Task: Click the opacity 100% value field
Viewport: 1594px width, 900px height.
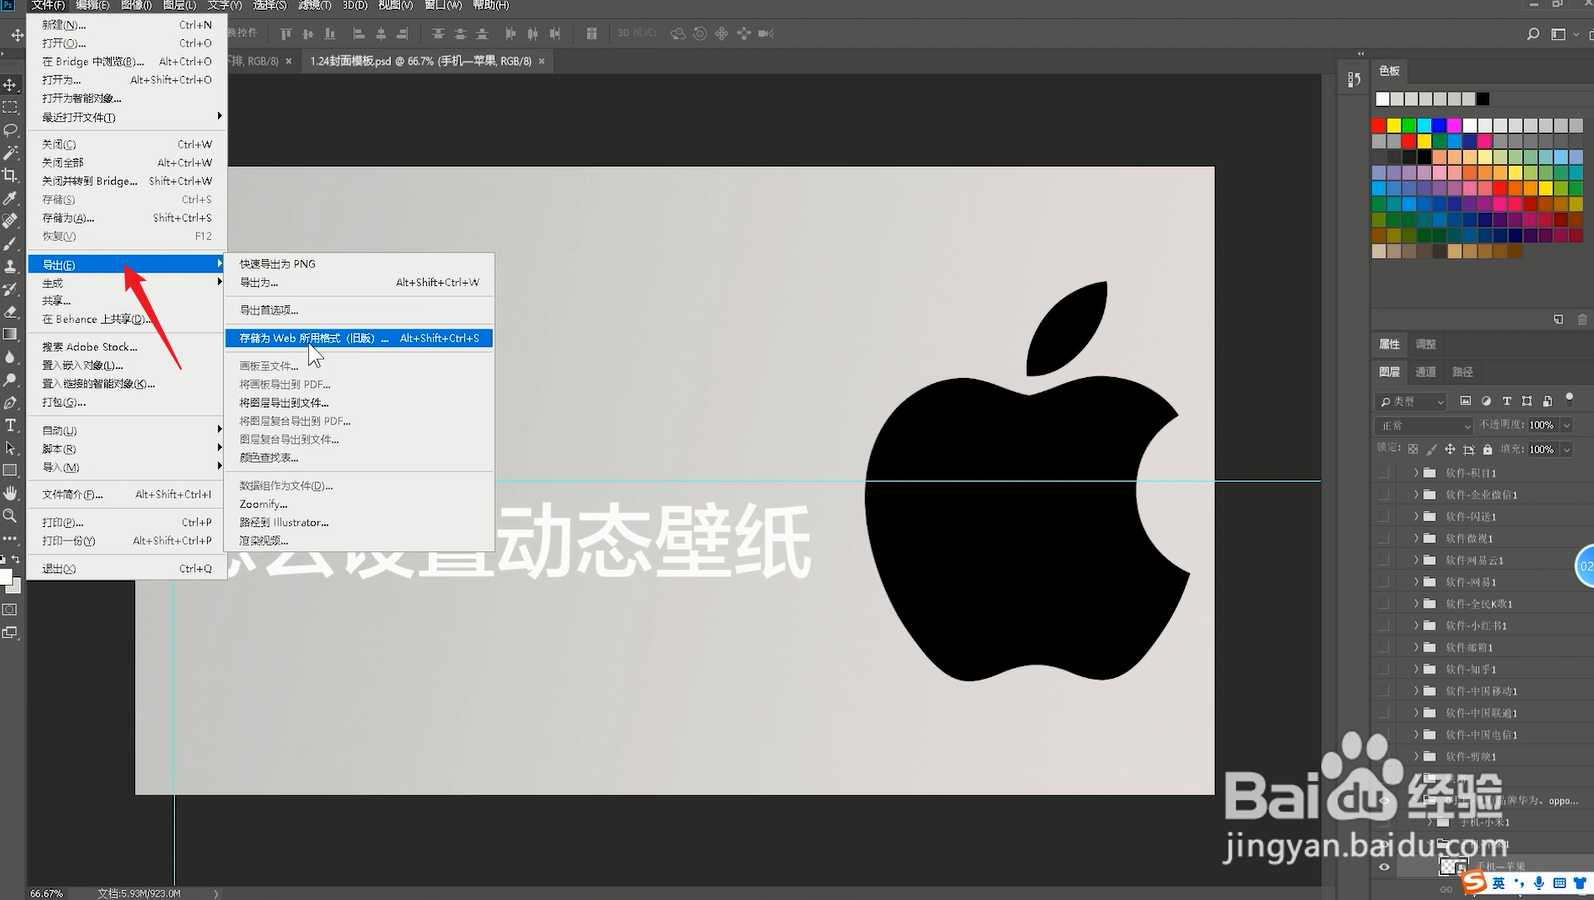Action: tap(1543, 425)
